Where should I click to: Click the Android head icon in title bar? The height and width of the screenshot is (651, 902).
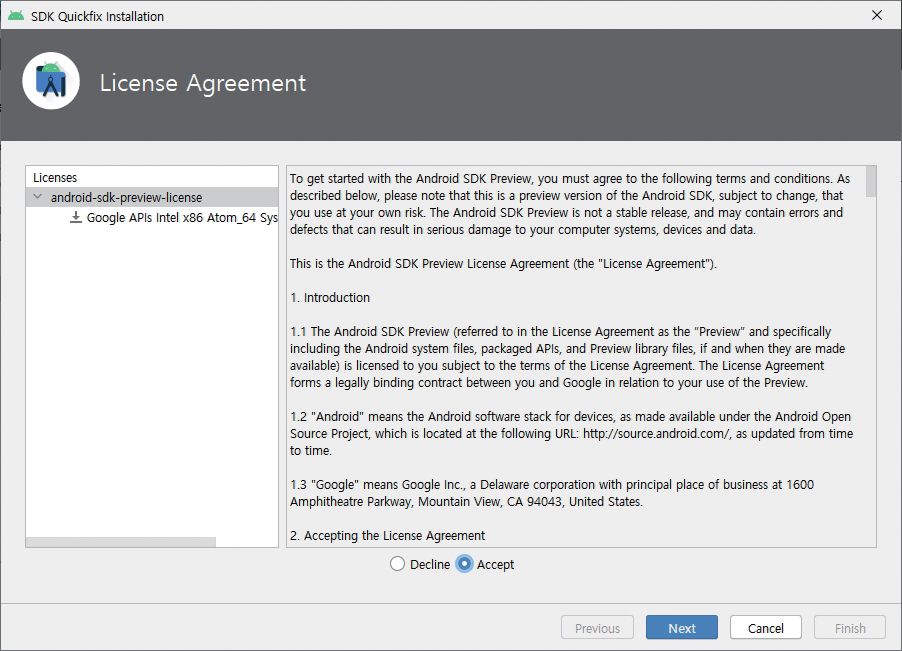16,16
